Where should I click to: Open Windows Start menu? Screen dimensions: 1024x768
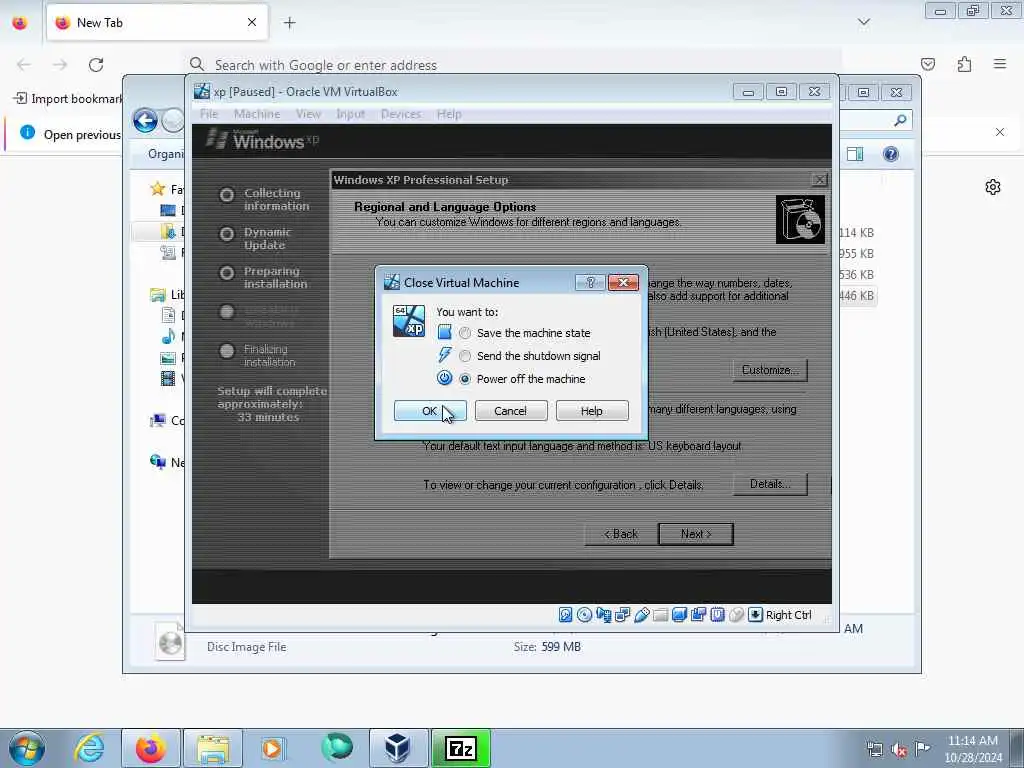(27, 748)
